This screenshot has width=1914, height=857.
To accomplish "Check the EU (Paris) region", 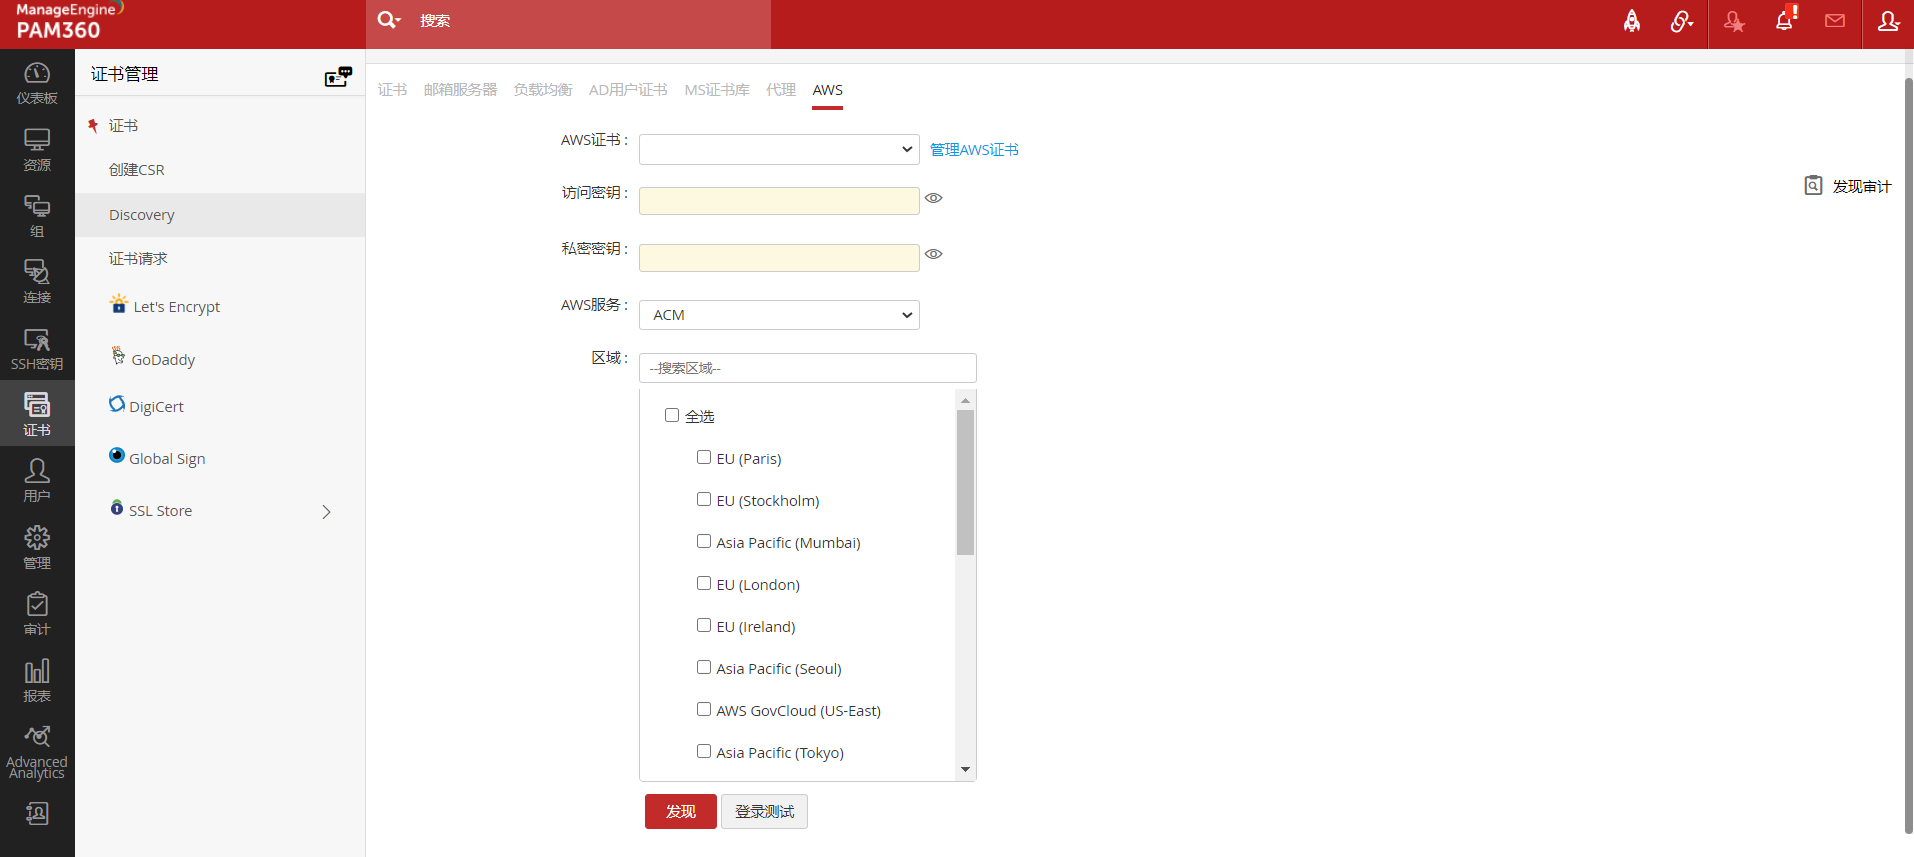I will tap(704, 457).
